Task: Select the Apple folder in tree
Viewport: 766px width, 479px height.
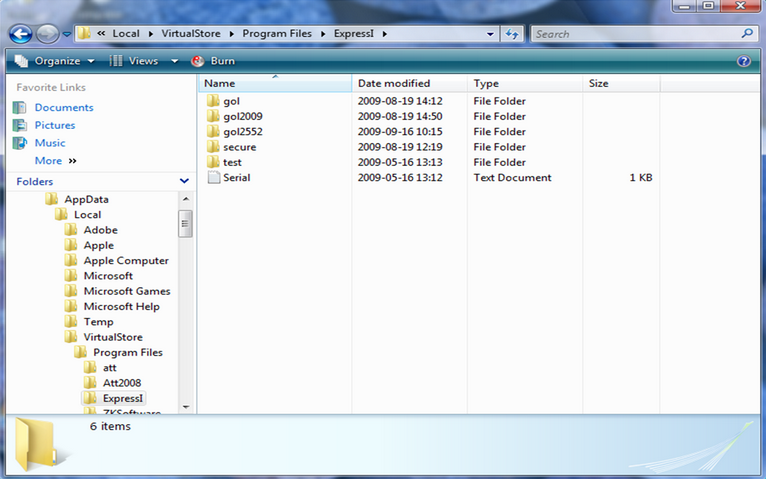Action: pos(99,246)
